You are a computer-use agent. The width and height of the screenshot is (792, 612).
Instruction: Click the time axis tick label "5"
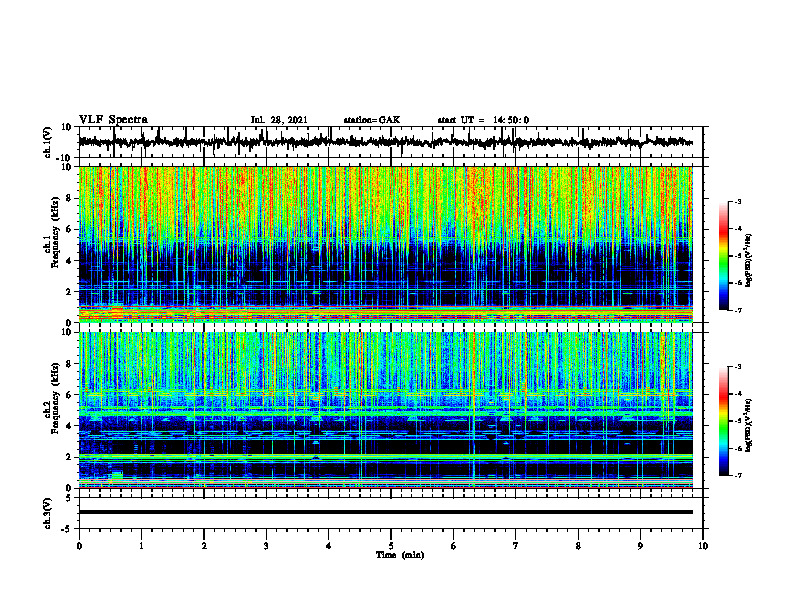(x=391, y=546)
